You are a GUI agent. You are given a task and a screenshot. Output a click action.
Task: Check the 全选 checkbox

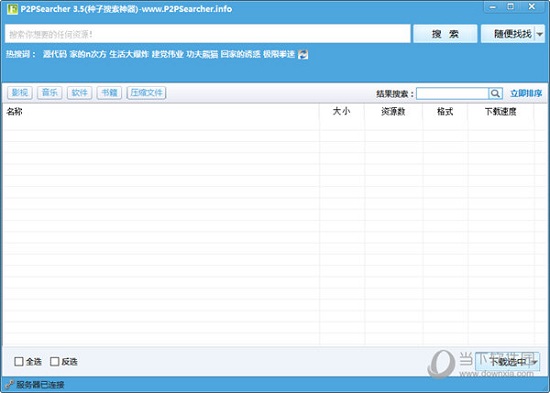19,361
